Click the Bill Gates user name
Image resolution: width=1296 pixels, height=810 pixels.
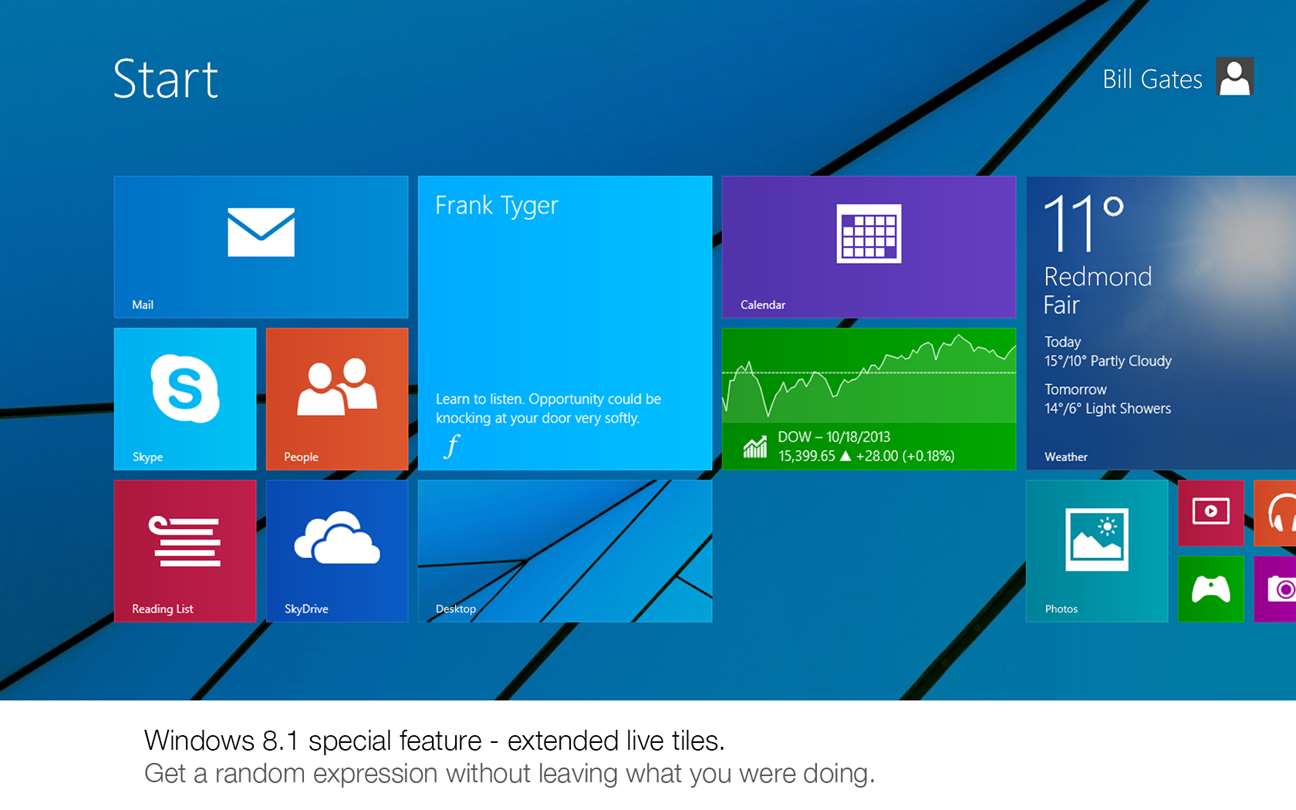(1152, 79)
